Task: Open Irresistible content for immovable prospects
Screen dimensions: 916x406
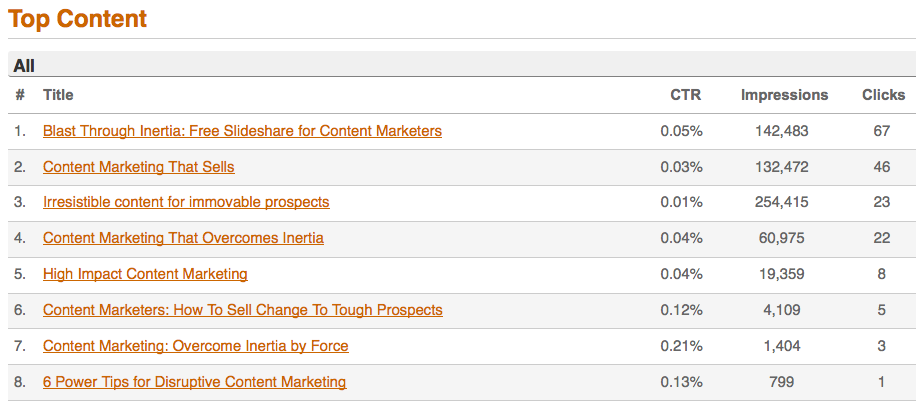Action: click(186, 202)
